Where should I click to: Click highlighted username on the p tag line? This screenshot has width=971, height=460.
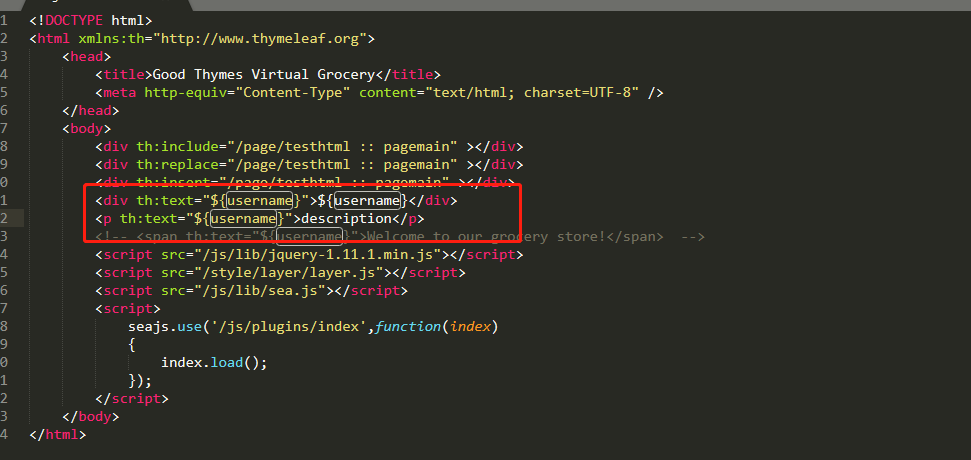coord(243,219)
